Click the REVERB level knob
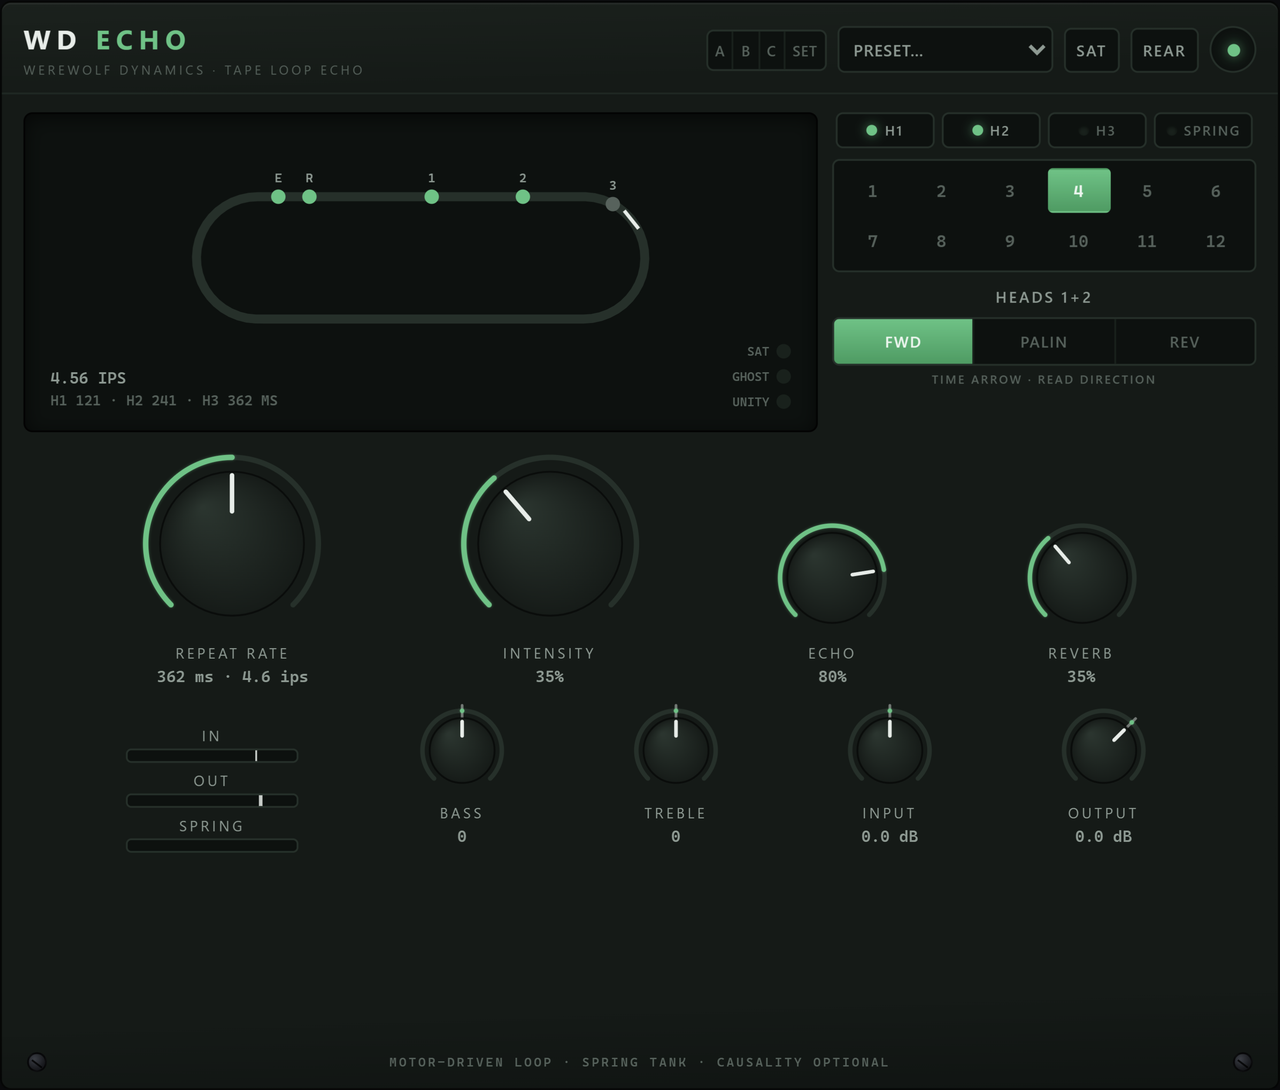Screen dimensions: 1280x1090 point(1081,577)
